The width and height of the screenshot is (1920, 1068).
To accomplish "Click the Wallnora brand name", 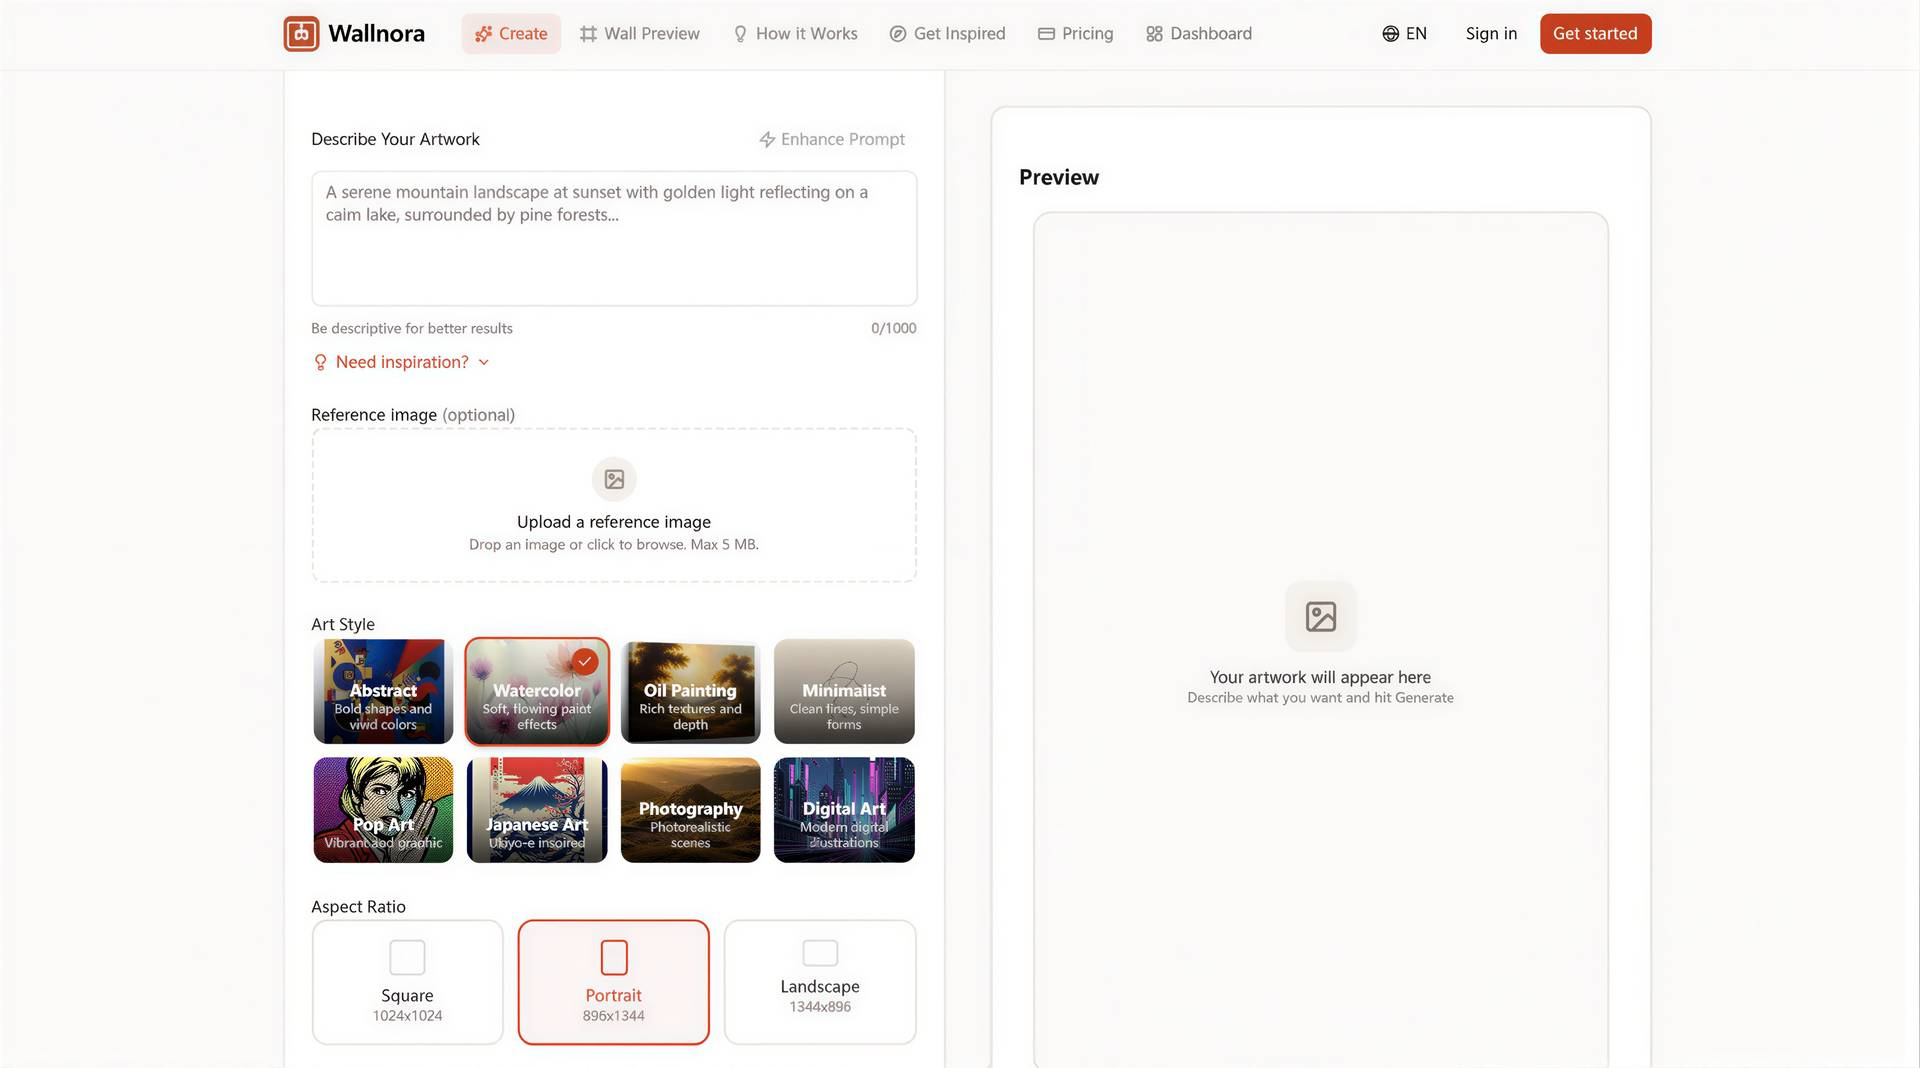I will point(376,34).
